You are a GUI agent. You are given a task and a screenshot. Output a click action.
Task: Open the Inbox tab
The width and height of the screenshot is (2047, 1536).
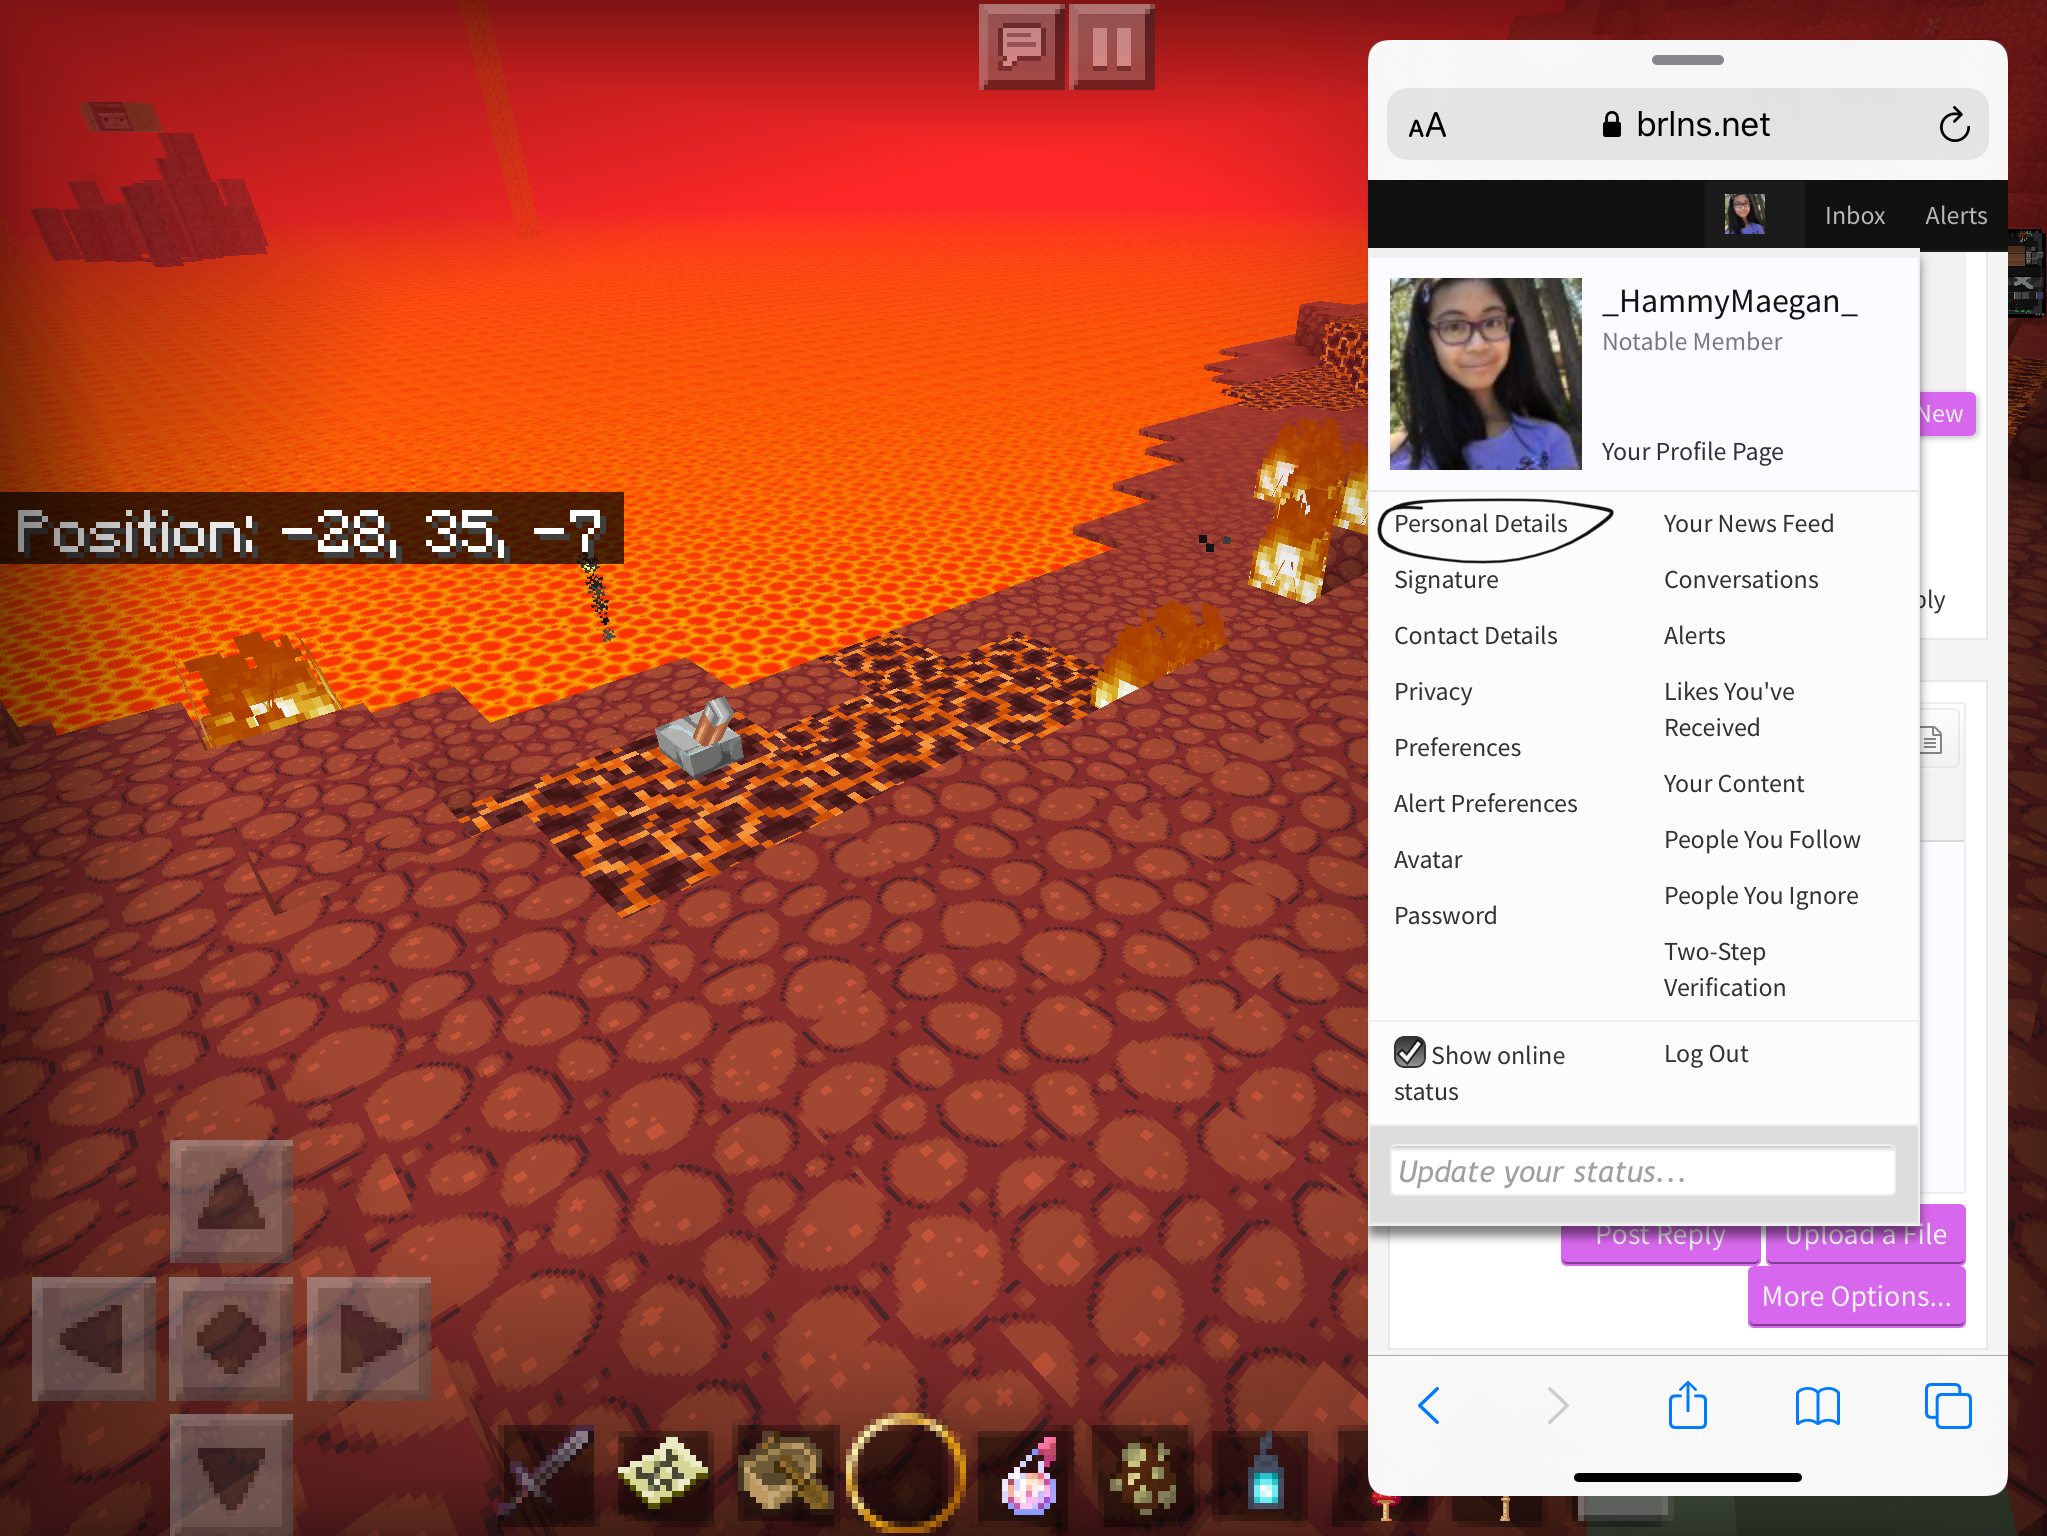[x=1854, y=215]
